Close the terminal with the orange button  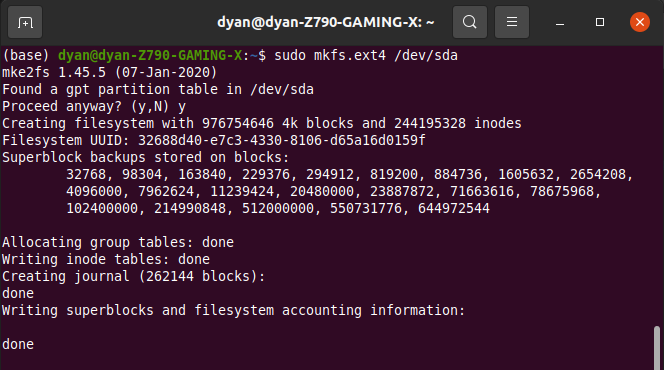(x=640, y=22)
